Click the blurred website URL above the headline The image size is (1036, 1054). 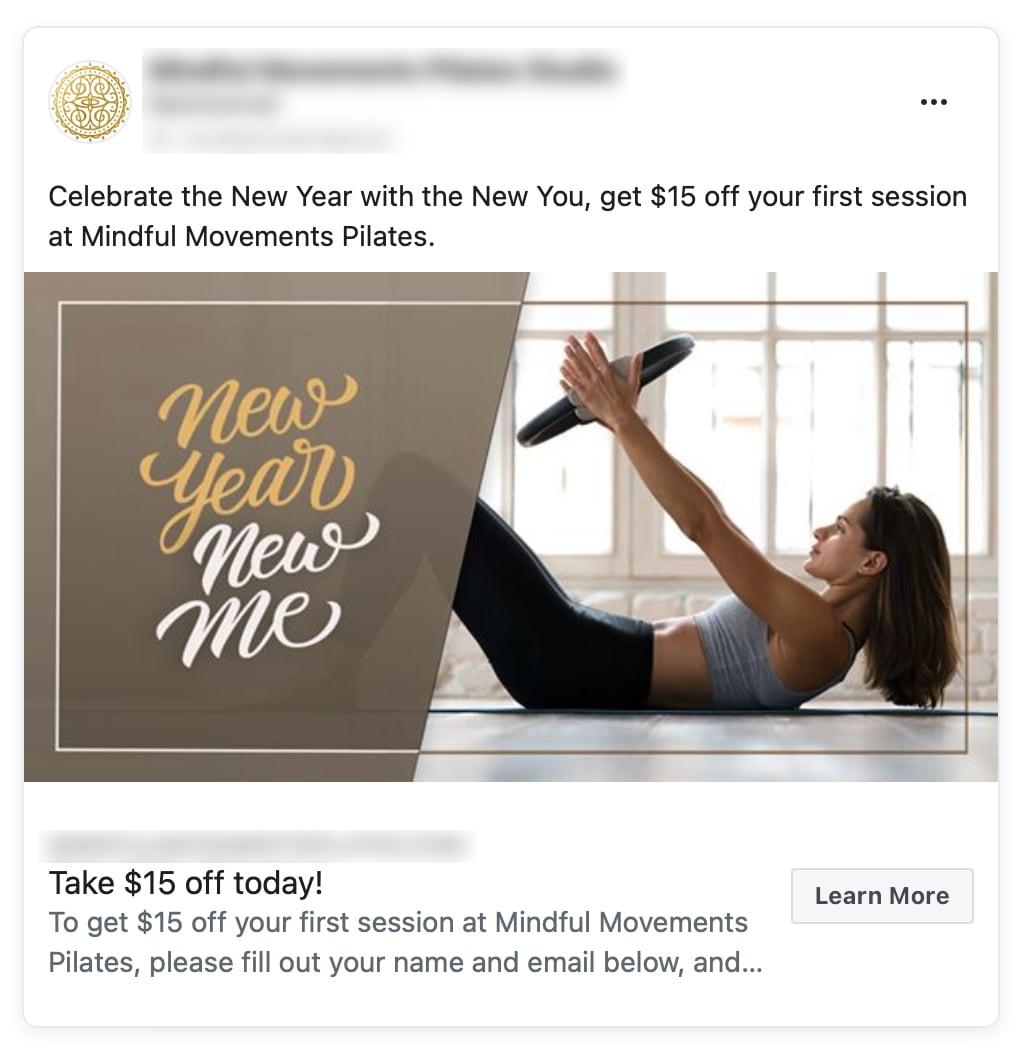(257, 844)
